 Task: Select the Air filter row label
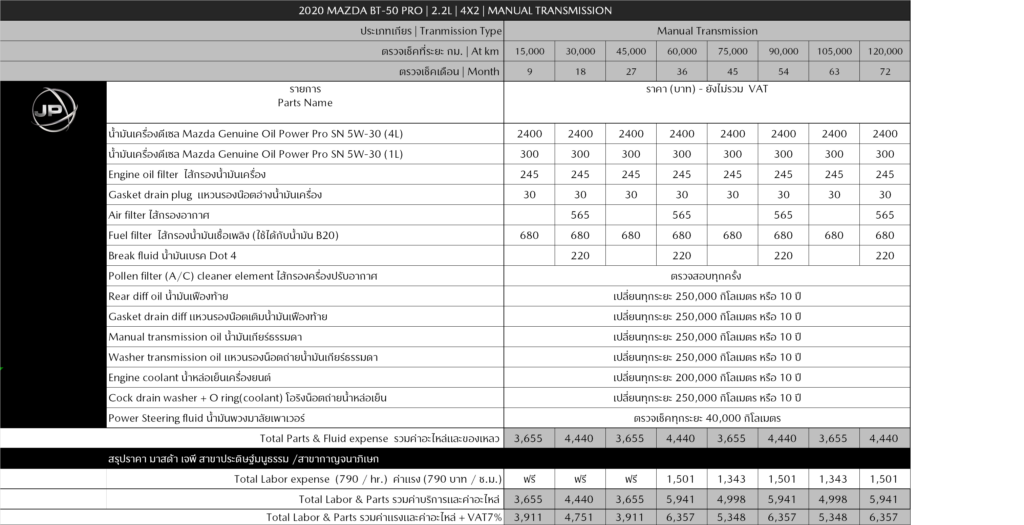click(x=159, y=215)
